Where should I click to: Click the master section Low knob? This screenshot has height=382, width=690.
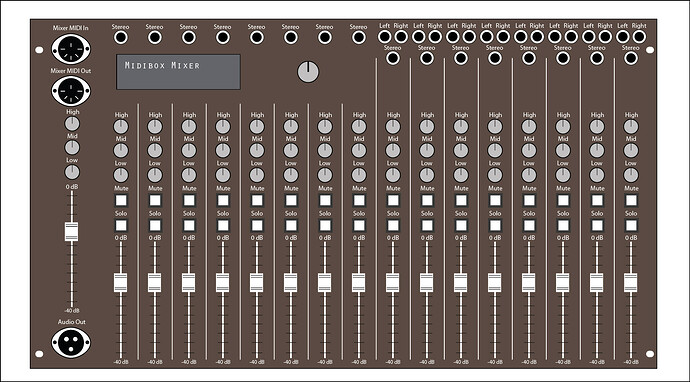72,172
